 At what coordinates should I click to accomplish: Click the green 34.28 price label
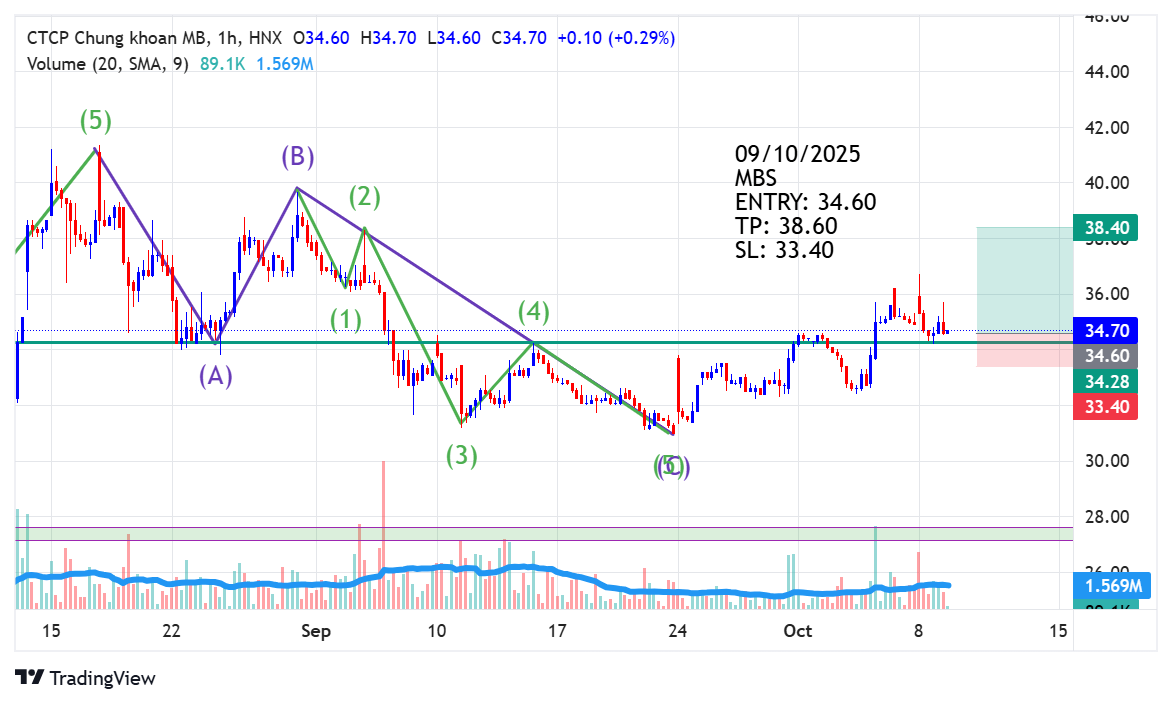(1105, 382)
